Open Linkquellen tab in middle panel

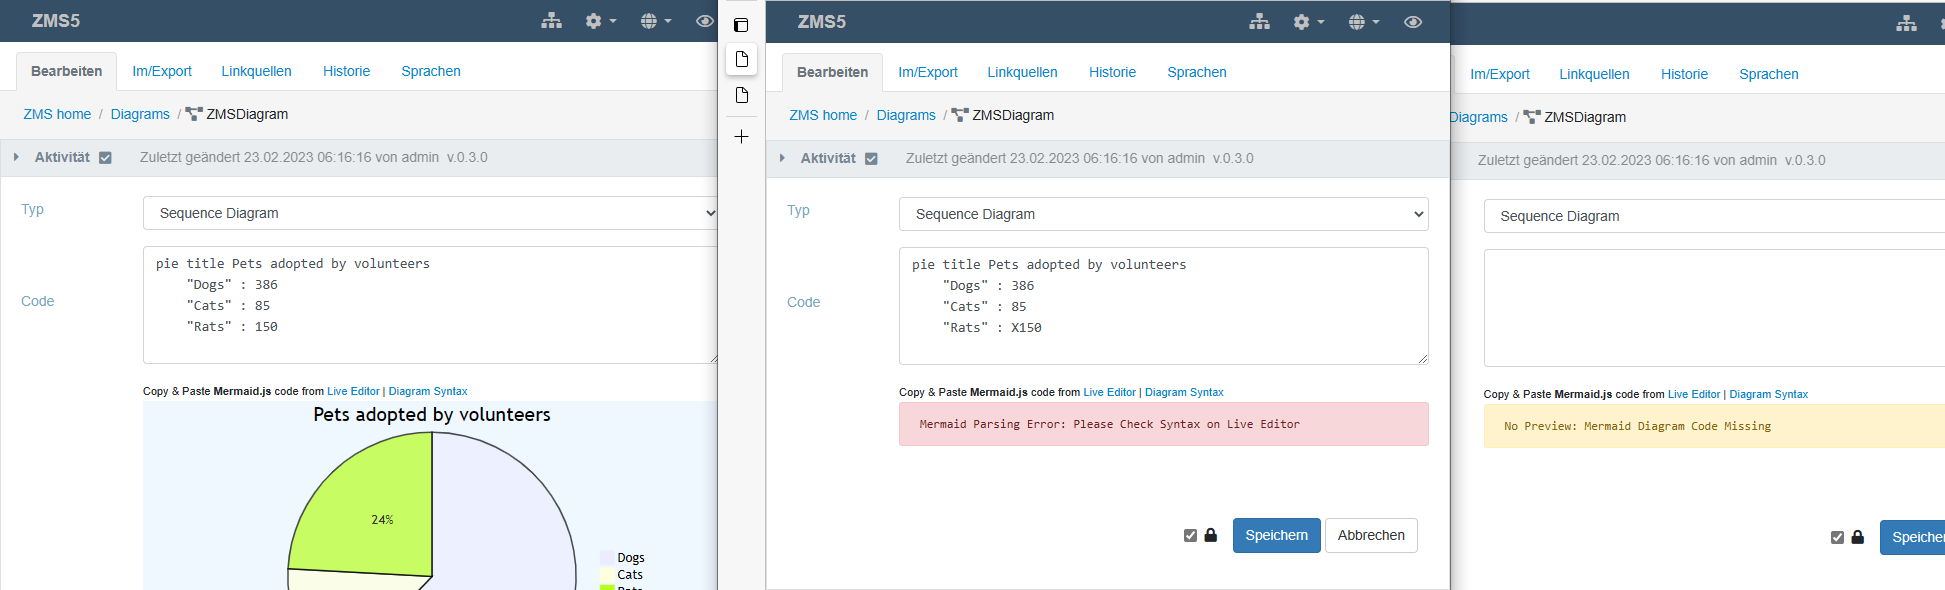tap(1022, 72)
